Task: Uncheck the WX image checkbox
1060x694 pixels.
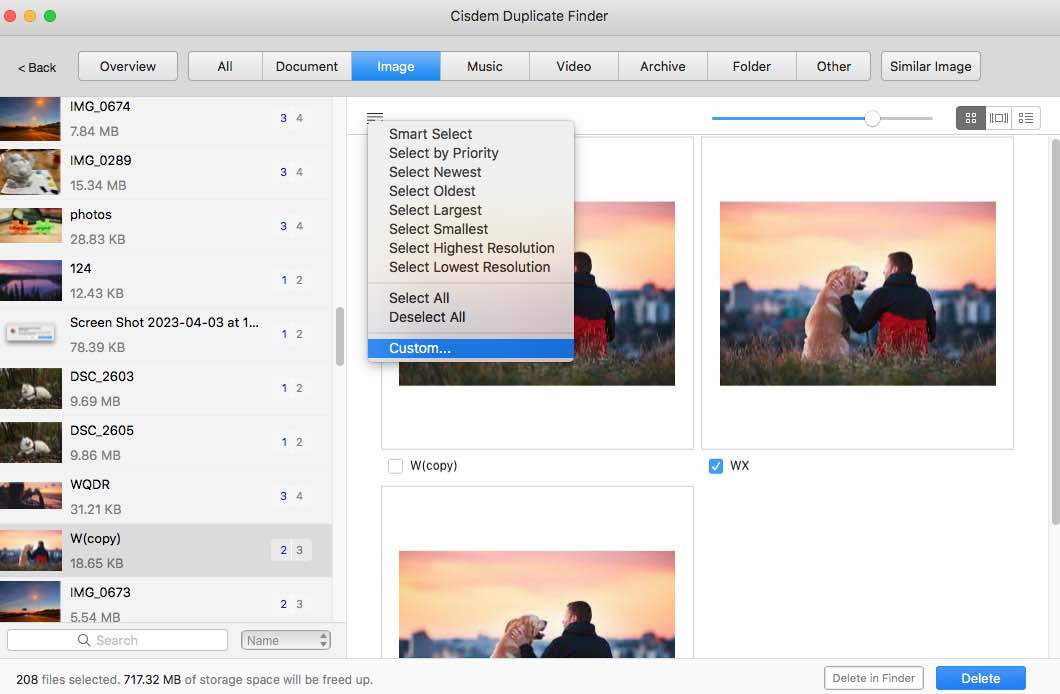Action: (716, 465)
